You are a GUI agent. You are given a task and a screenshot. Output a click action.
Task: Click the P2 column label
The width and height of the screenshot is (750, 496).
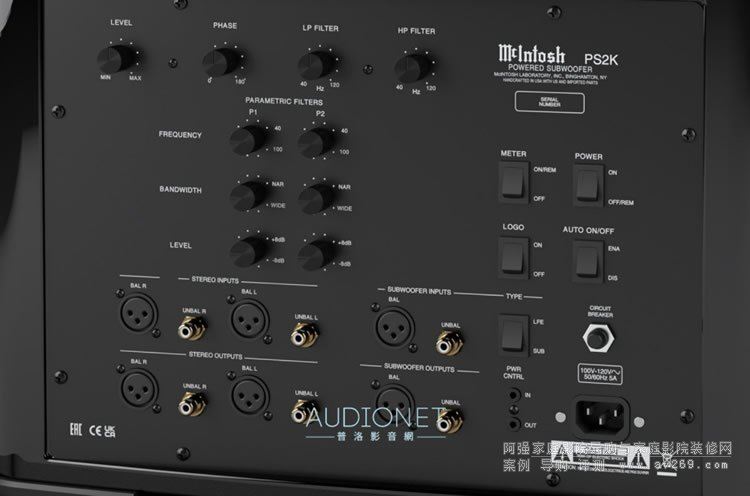coord(320,114)
